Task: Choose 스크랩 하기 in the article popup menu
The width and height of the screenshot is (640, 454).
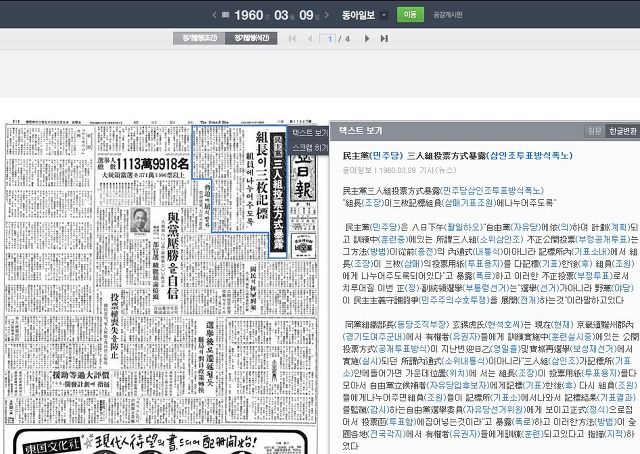Action: [309, 147]
